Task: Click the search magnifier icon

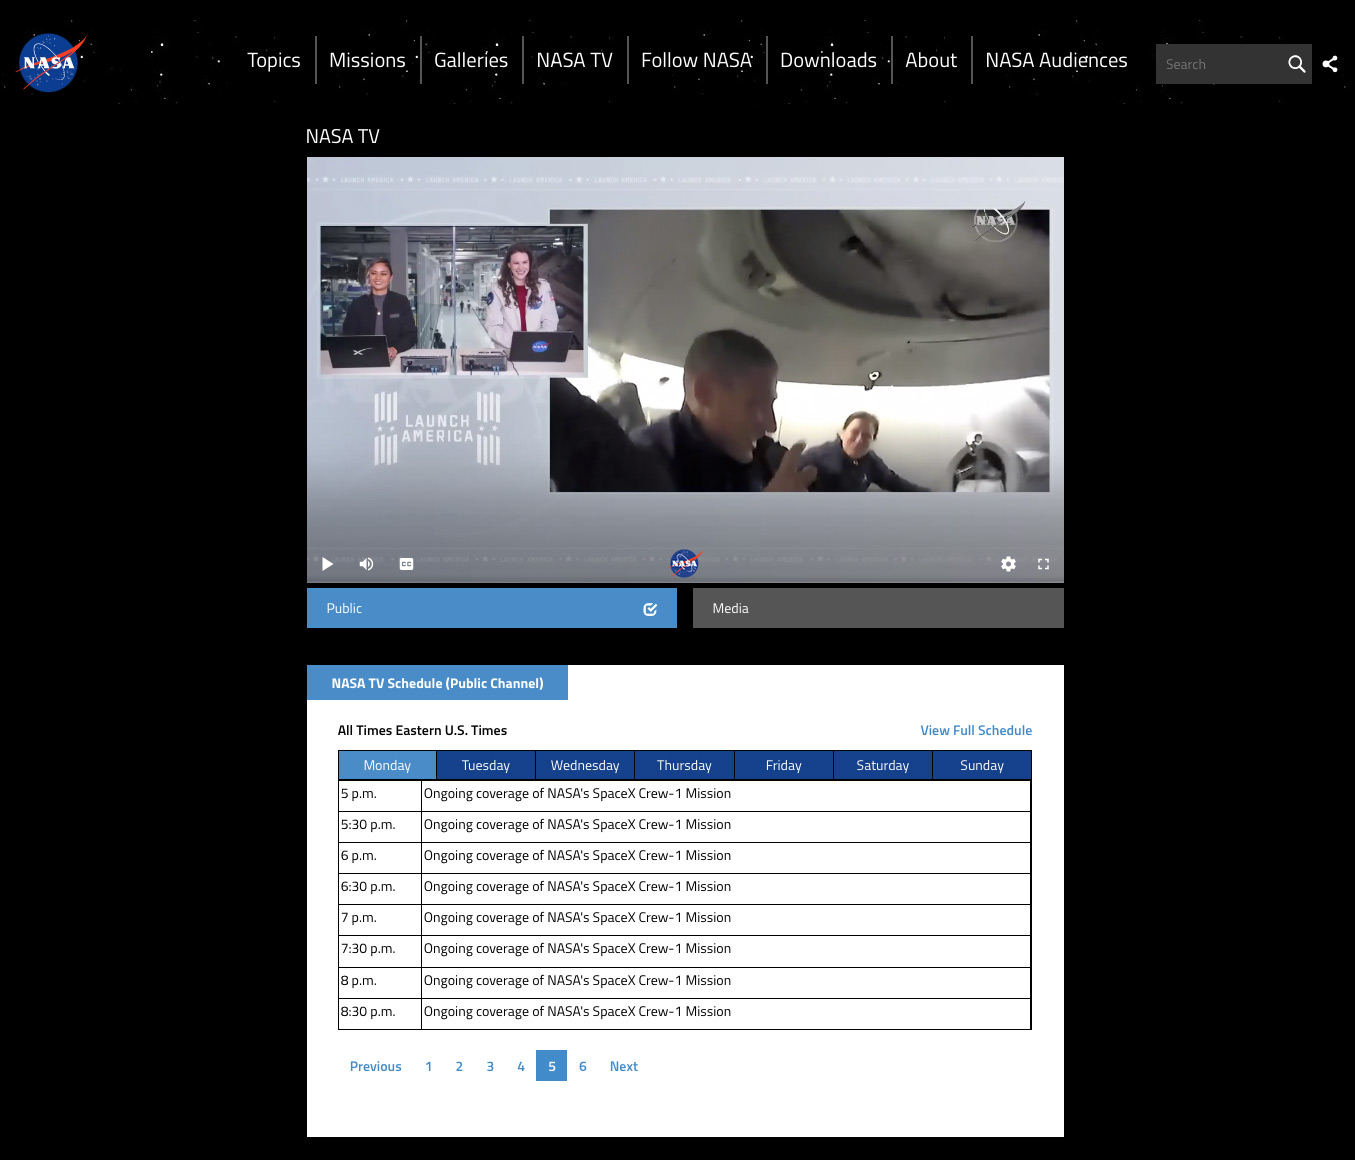Action: point(1296,64)
